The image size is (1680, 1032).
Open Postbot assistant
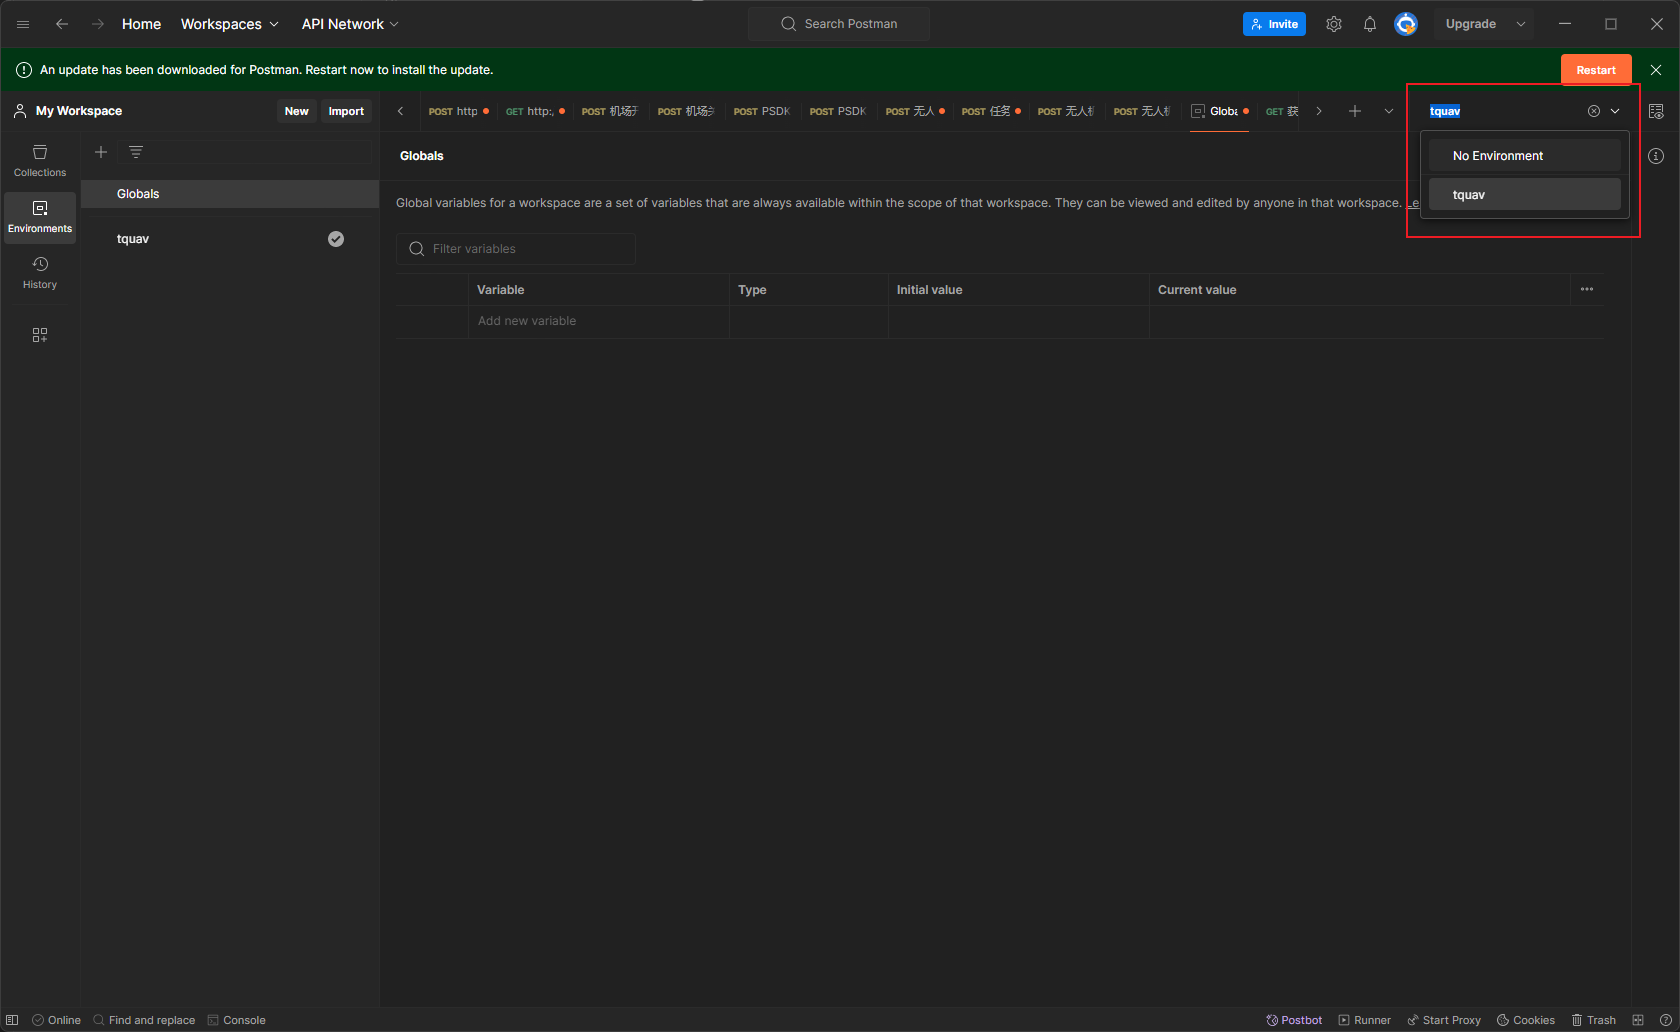click(x=1294, y=1020)
